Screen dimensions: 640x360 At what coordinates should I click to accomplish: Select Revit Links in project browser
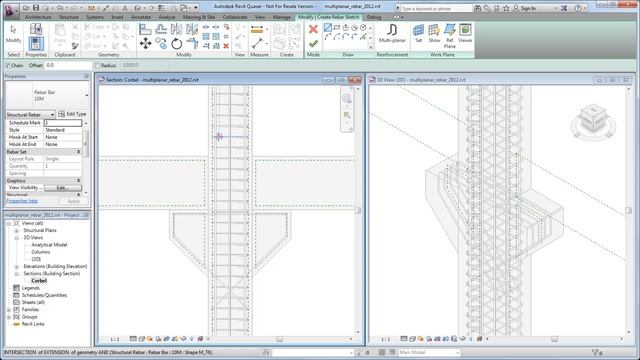click(33, 324)
